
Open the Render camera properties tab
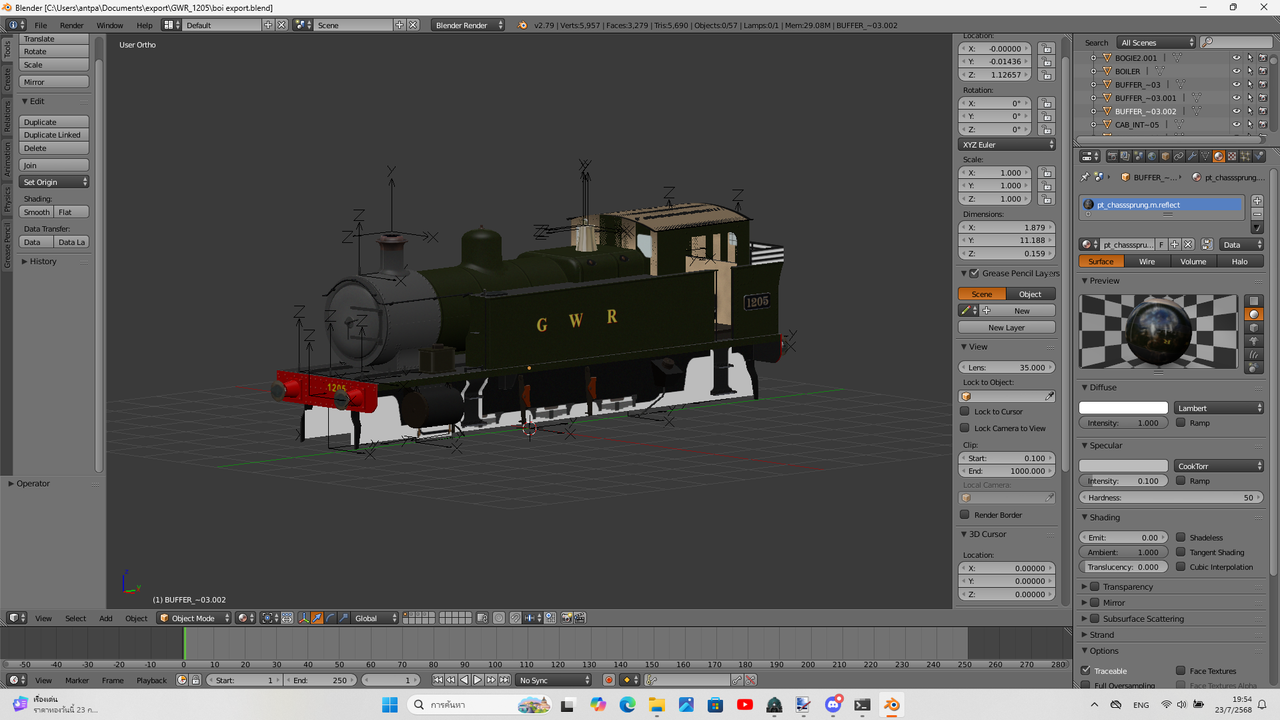pyautogui.click(x=1112, y=156)
